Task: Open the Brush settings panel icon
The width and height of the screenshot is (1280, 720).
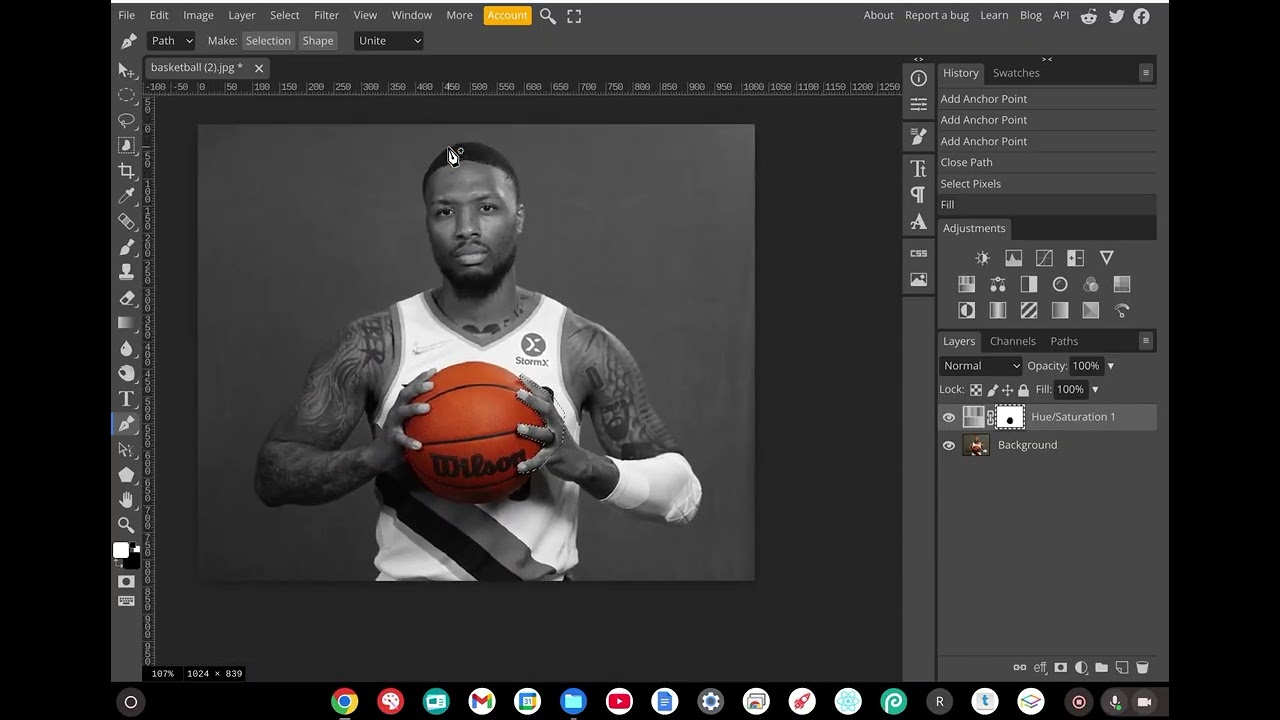Action: point(918,136)
